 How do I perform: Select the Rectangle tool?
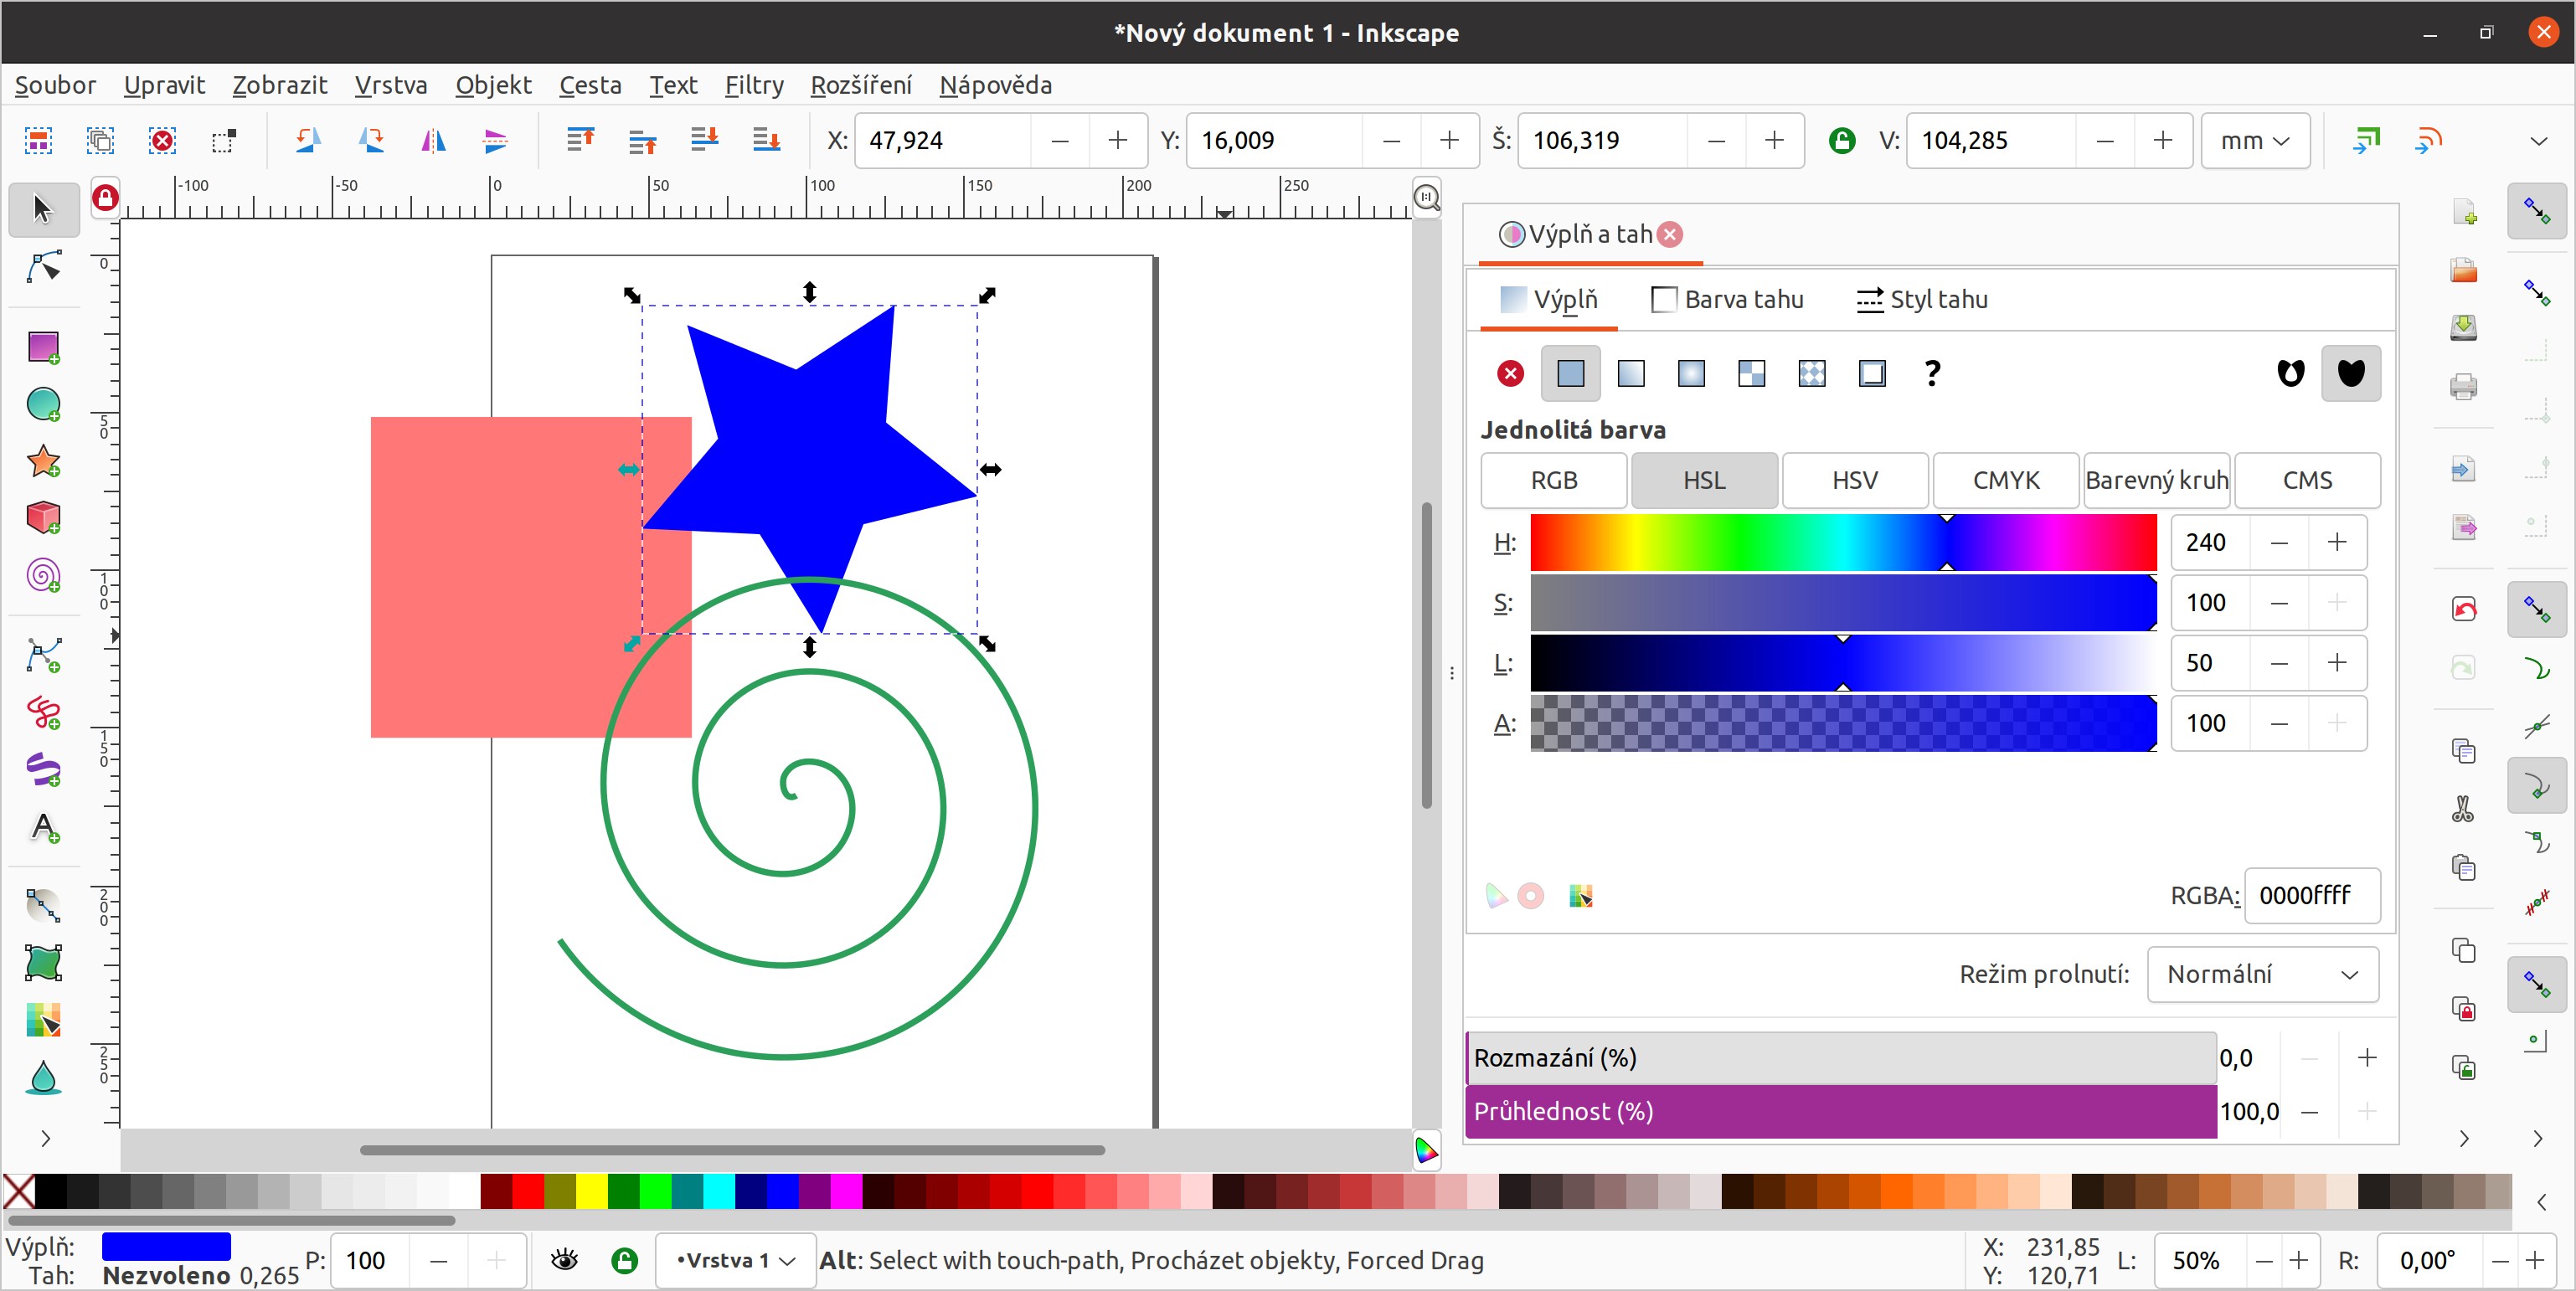click(43, 348)
